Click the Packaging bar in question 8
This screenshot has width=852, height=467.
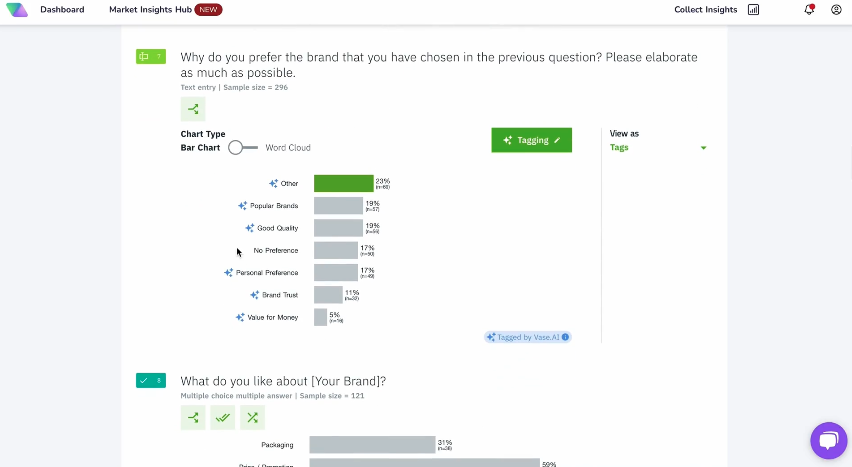tap(372, 445)
